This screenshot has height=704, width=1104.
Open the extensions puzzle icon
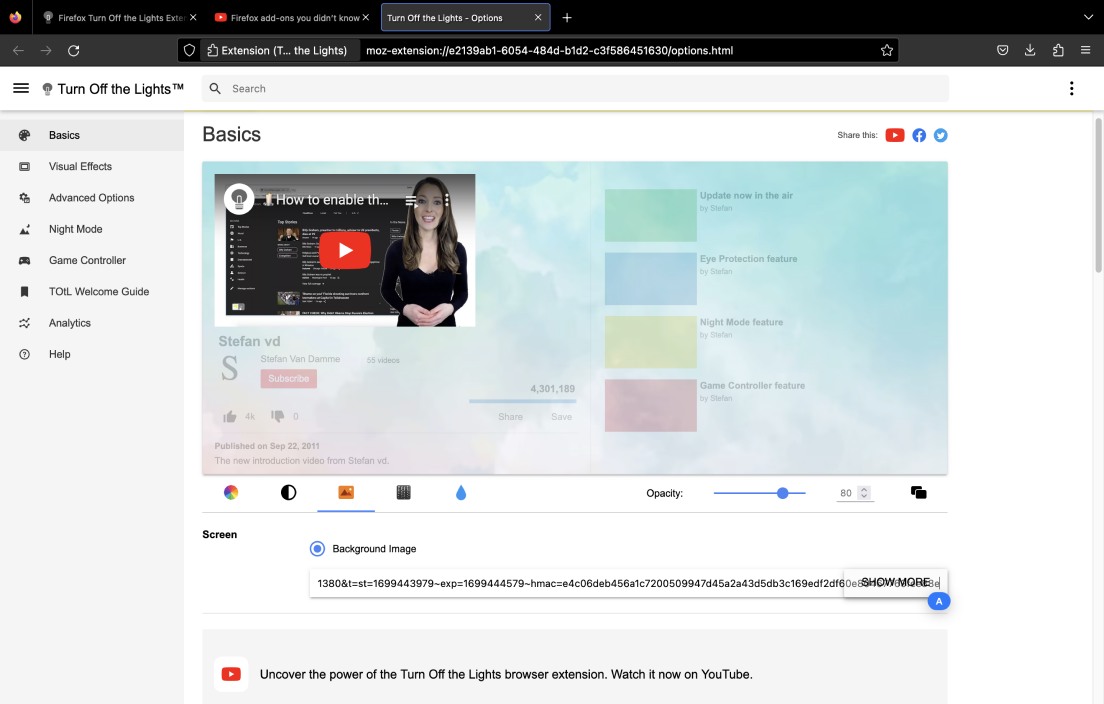click(1058, 51)
